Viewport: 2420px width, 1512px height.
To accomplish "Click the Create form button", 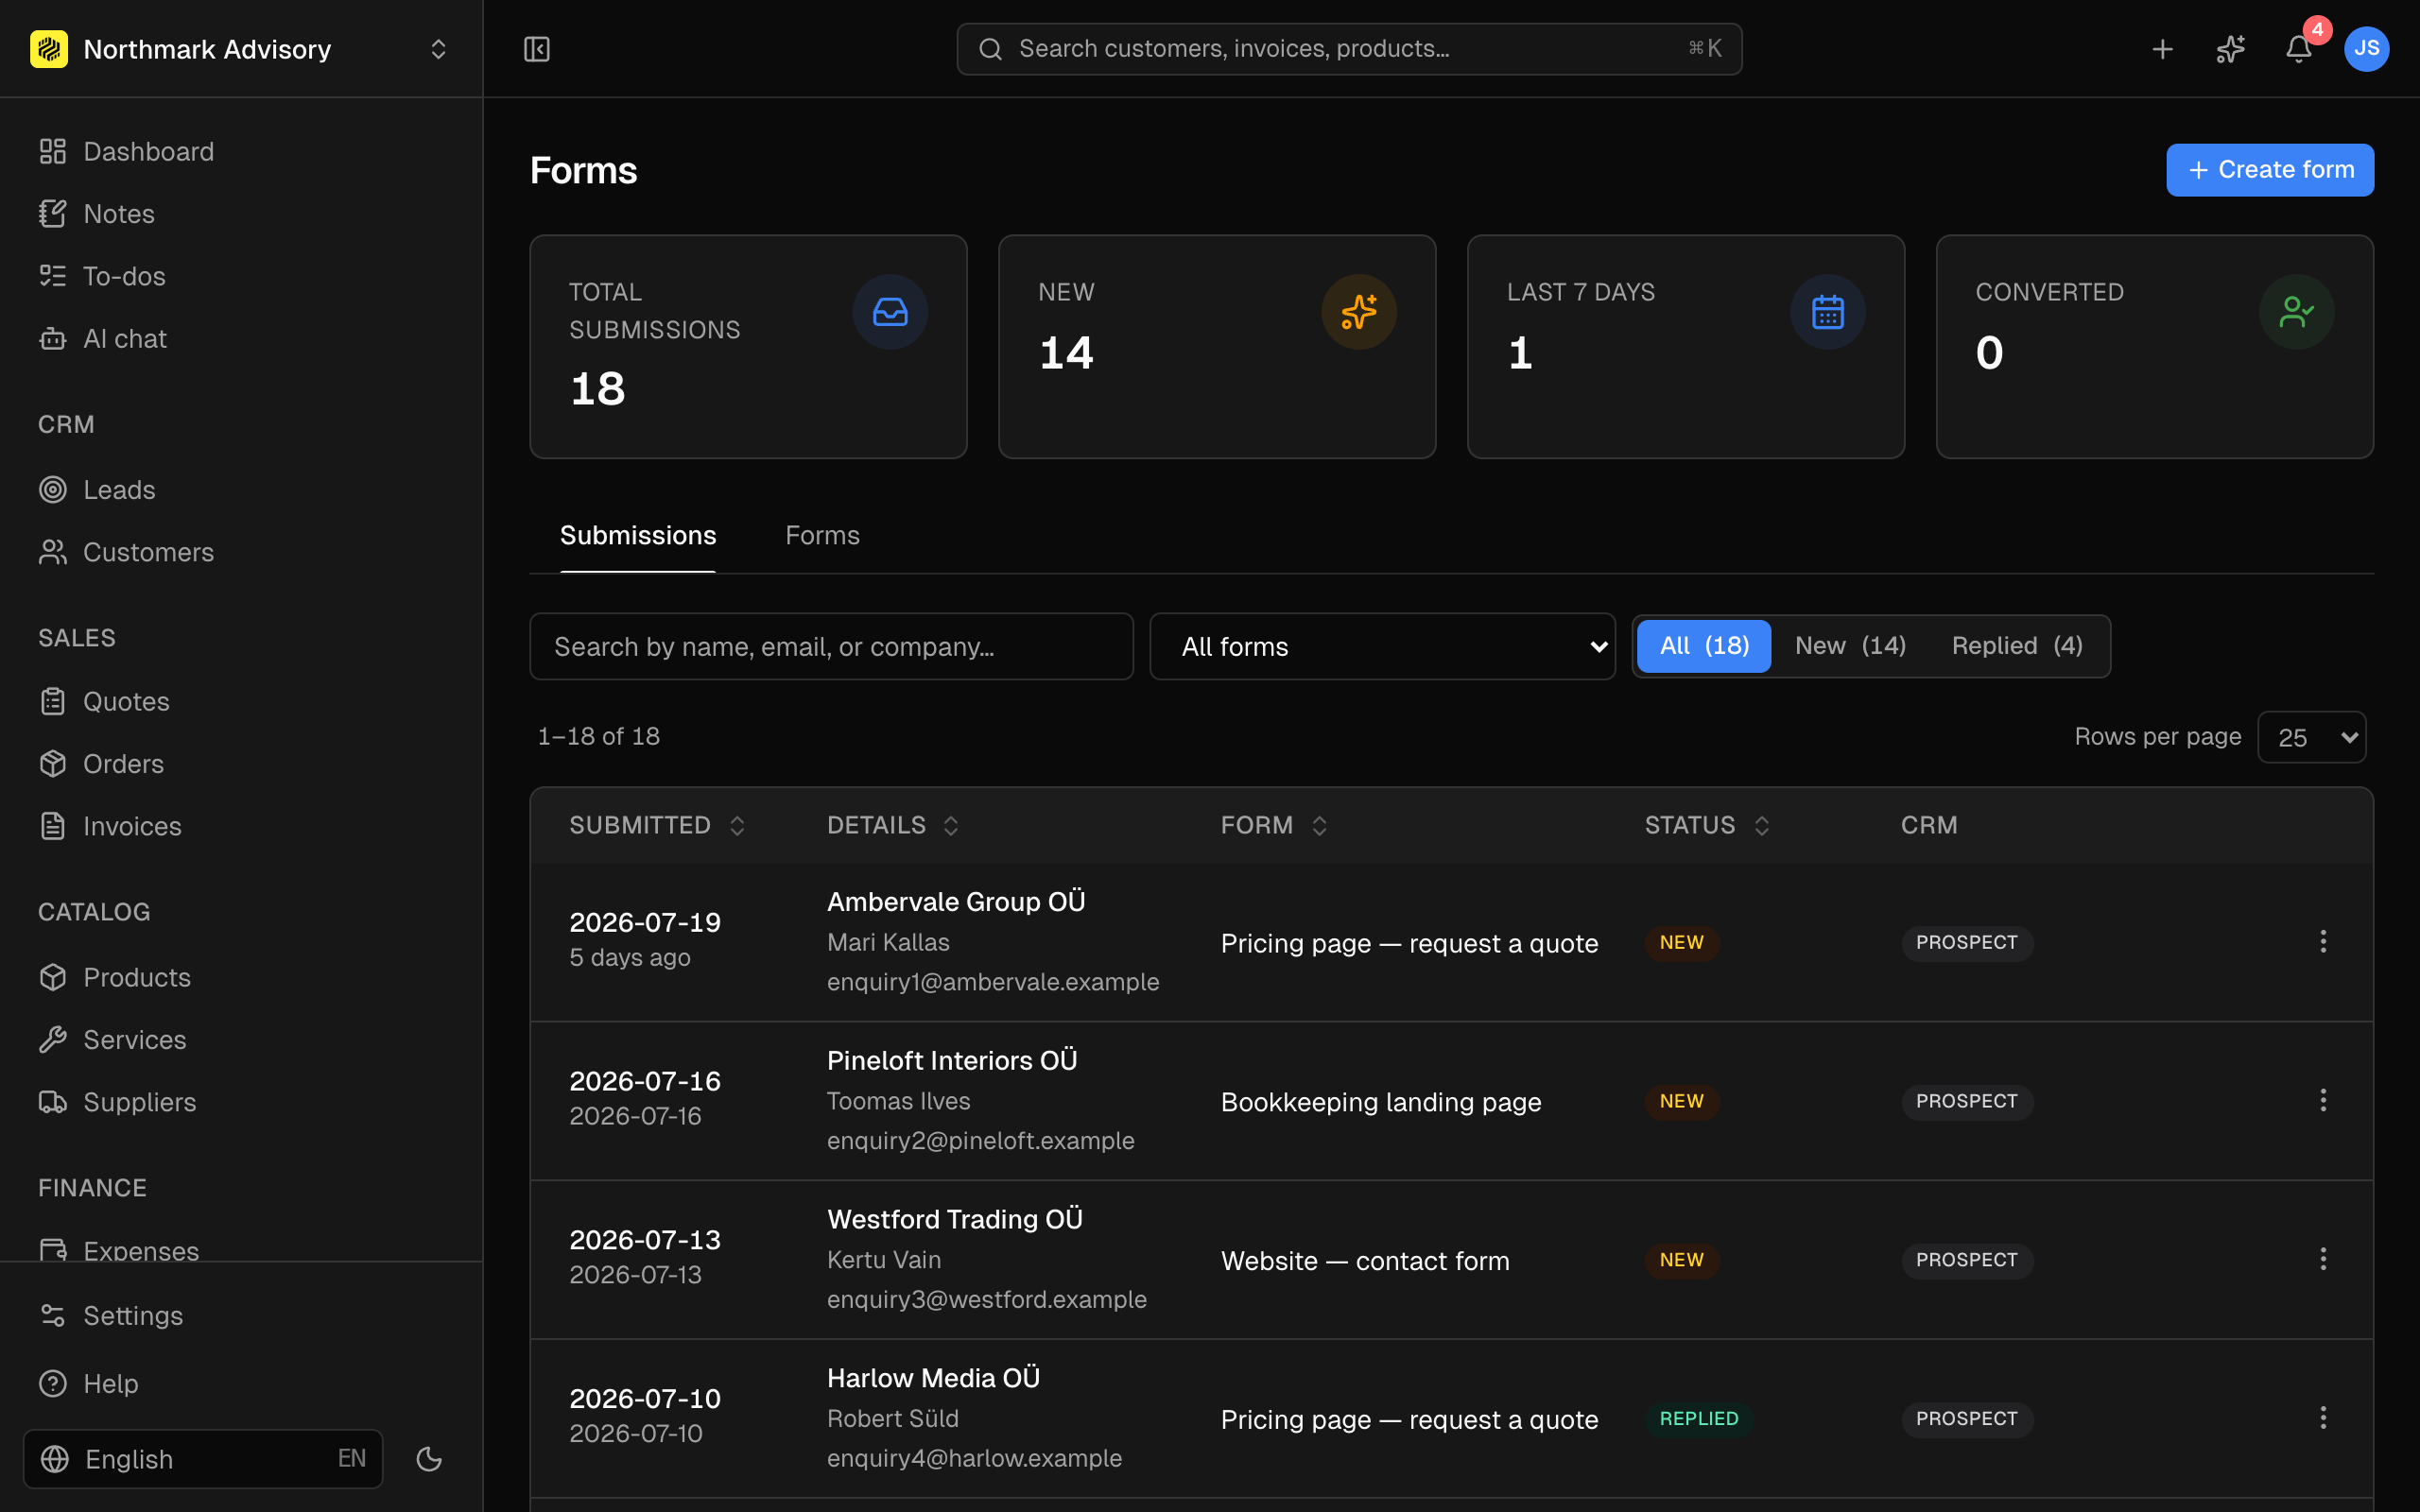I will [x=2270, y=170].
